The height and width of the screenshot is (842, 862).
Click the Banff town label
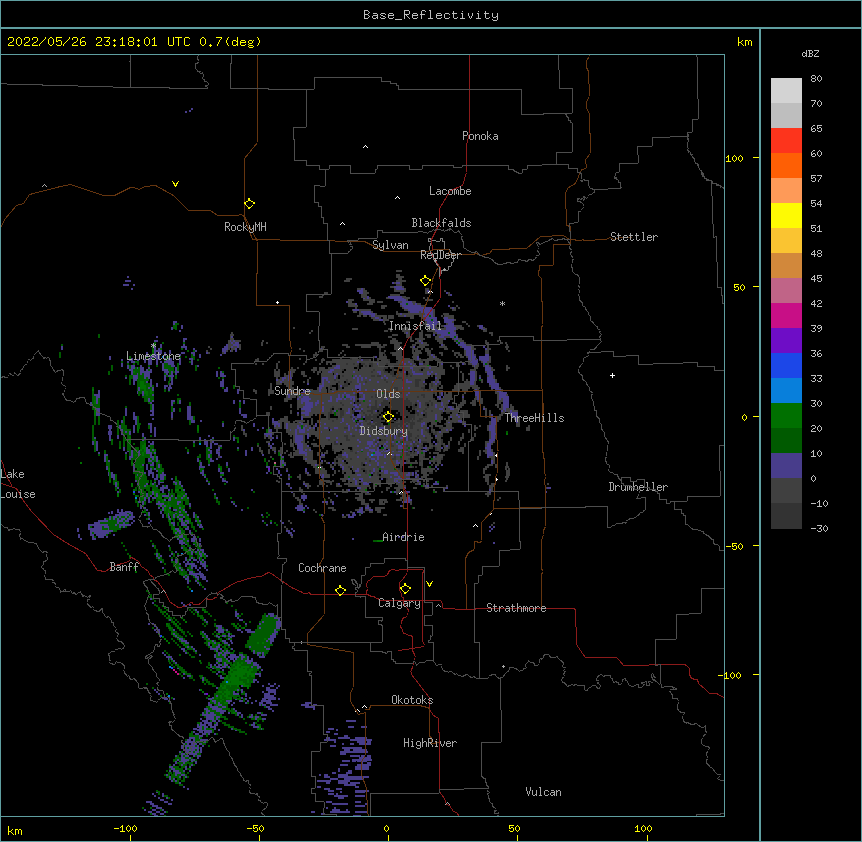[x=124, y=567]
